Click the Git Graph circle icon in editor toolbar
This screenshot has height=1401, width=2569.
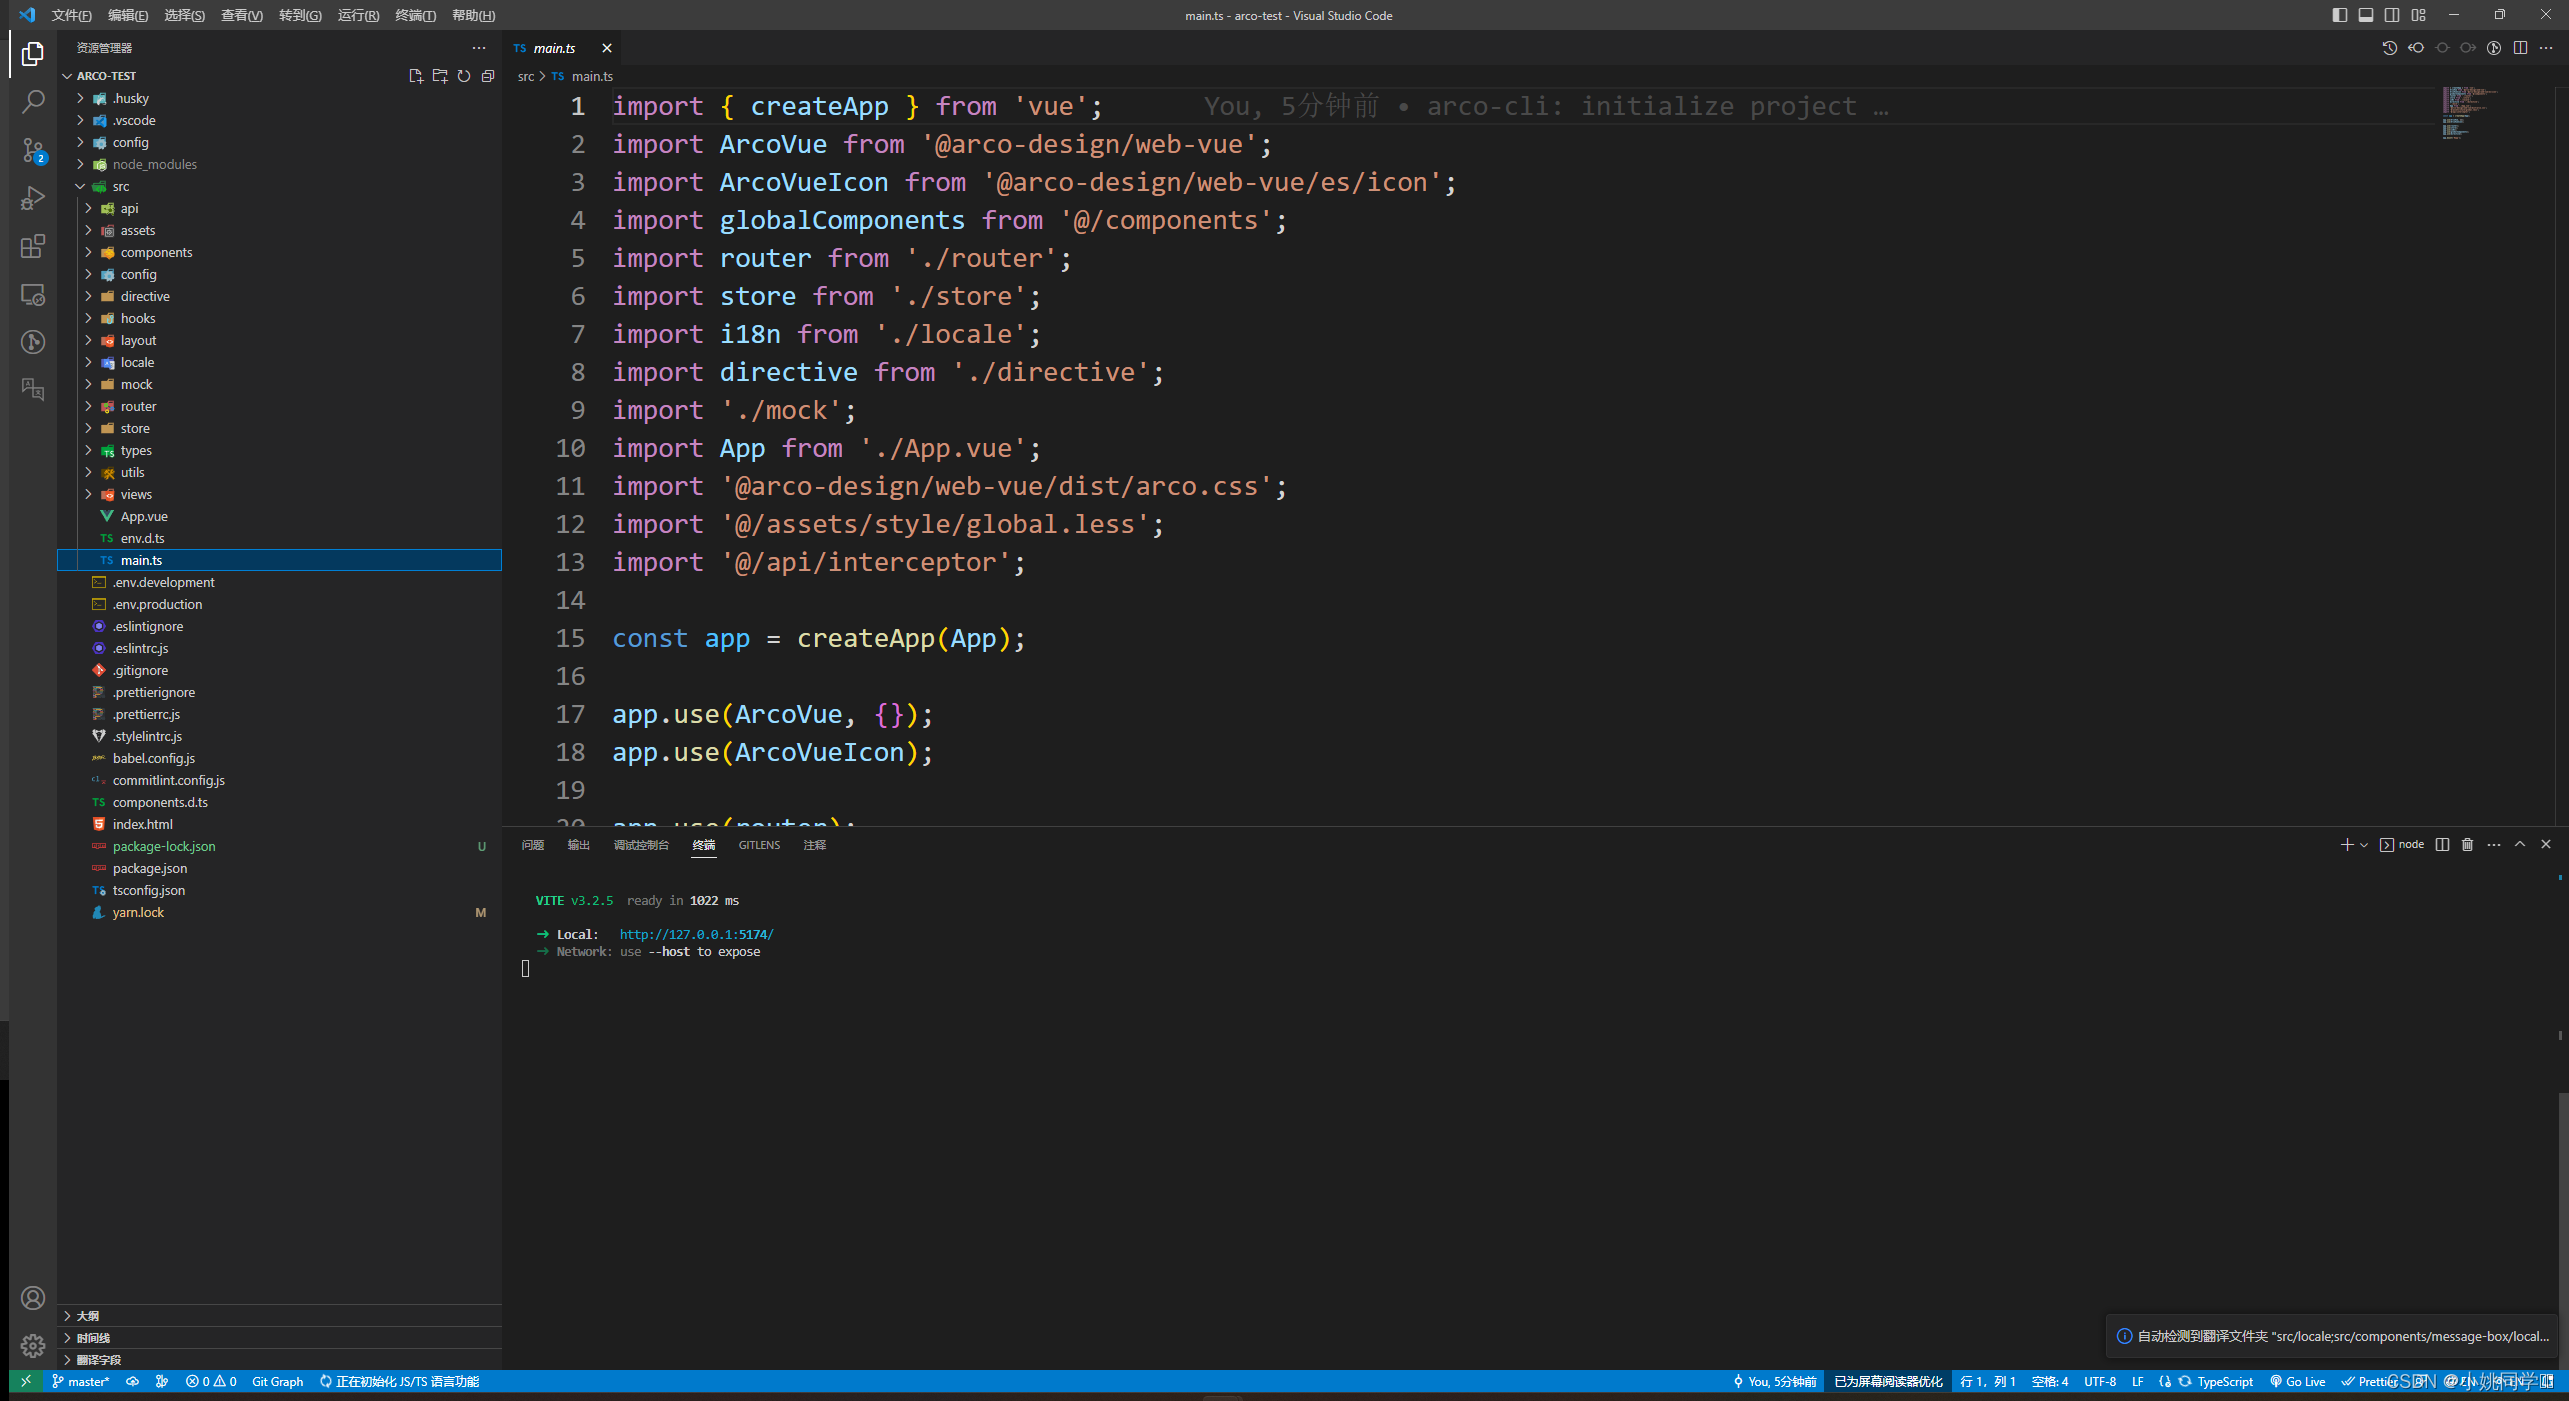click(x=2494, y=48)
